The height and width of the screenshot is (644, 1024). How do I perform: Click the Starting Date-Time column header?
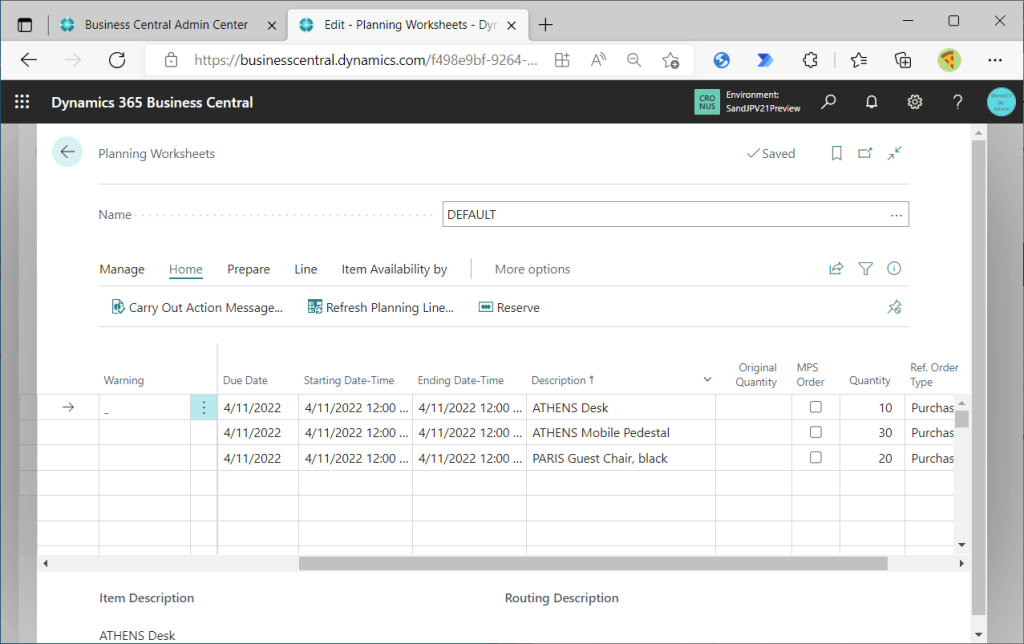pyautogui.click(x=349, y=380)
